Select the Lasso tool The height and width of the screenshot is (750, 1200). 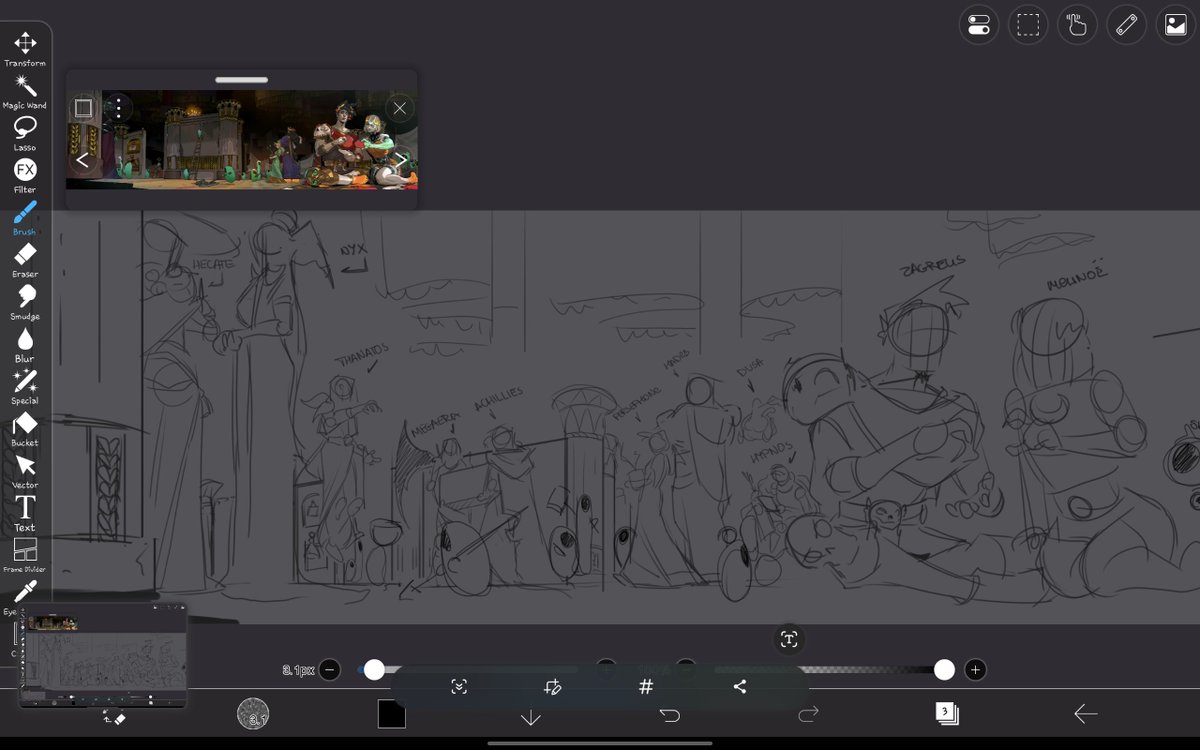coord(25,133)
